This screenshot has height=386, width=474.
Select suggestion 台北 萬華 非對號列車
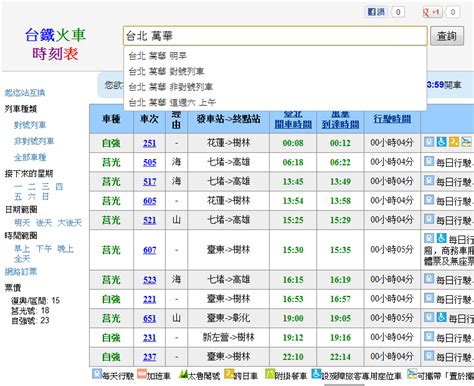(x=275, y=87)
